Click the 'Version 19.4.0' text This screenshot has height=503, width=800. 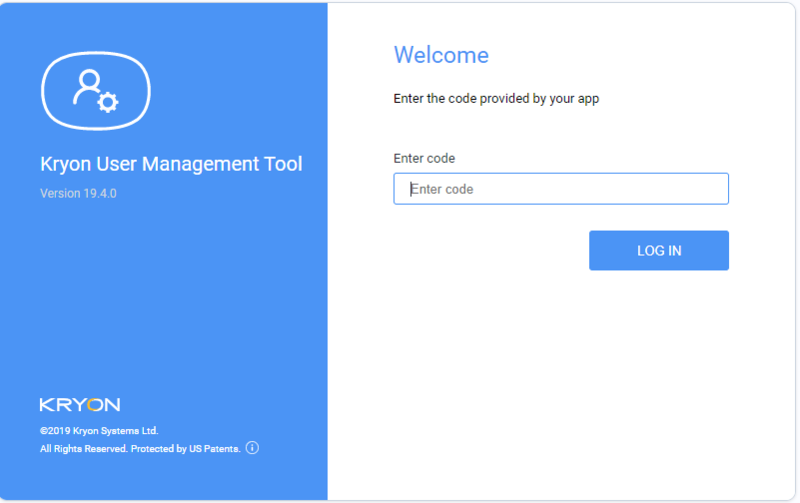[x=78, y=193]
